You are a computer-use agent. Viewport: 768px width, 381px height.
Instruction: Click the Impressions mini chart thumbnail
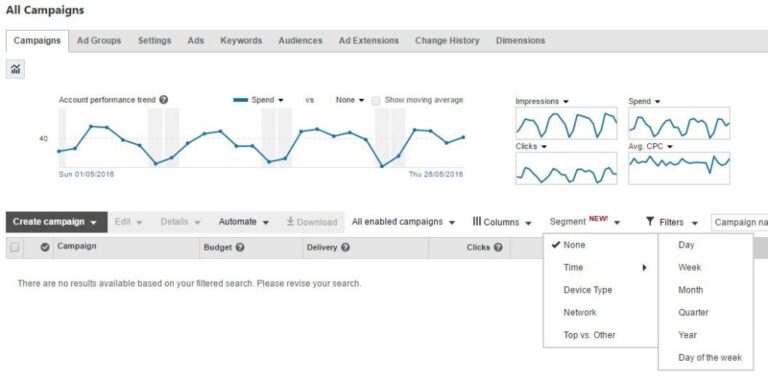[566, 123]
